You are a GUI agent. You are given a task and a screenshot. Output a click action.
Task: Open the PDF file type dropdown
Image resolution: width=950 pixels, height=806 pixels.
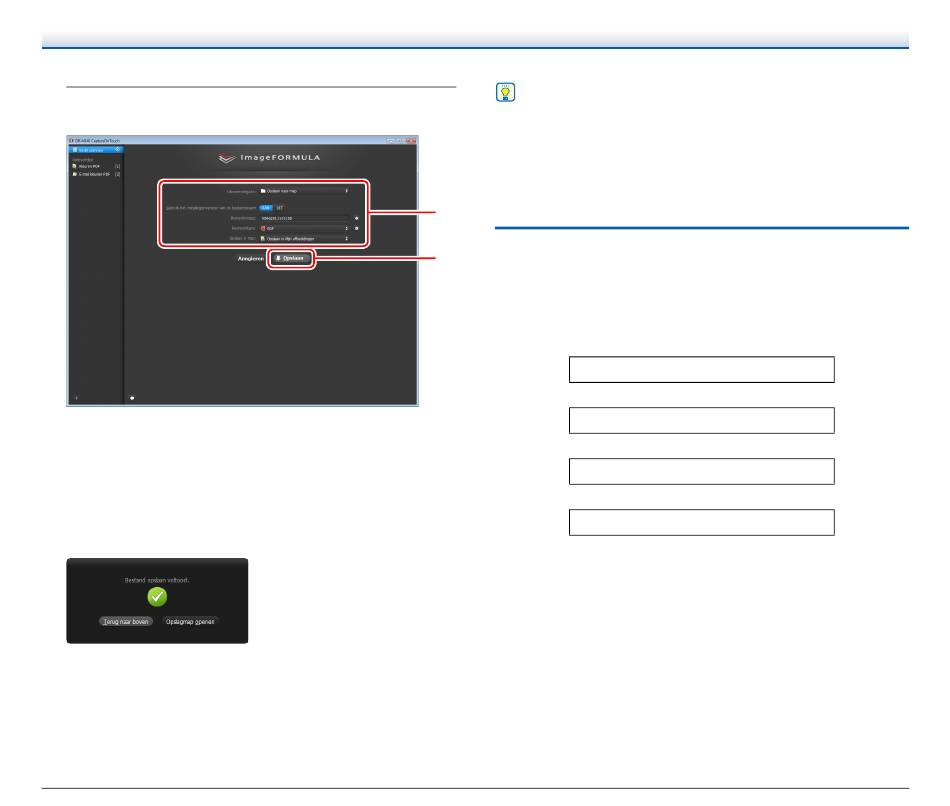pos(304,228)
